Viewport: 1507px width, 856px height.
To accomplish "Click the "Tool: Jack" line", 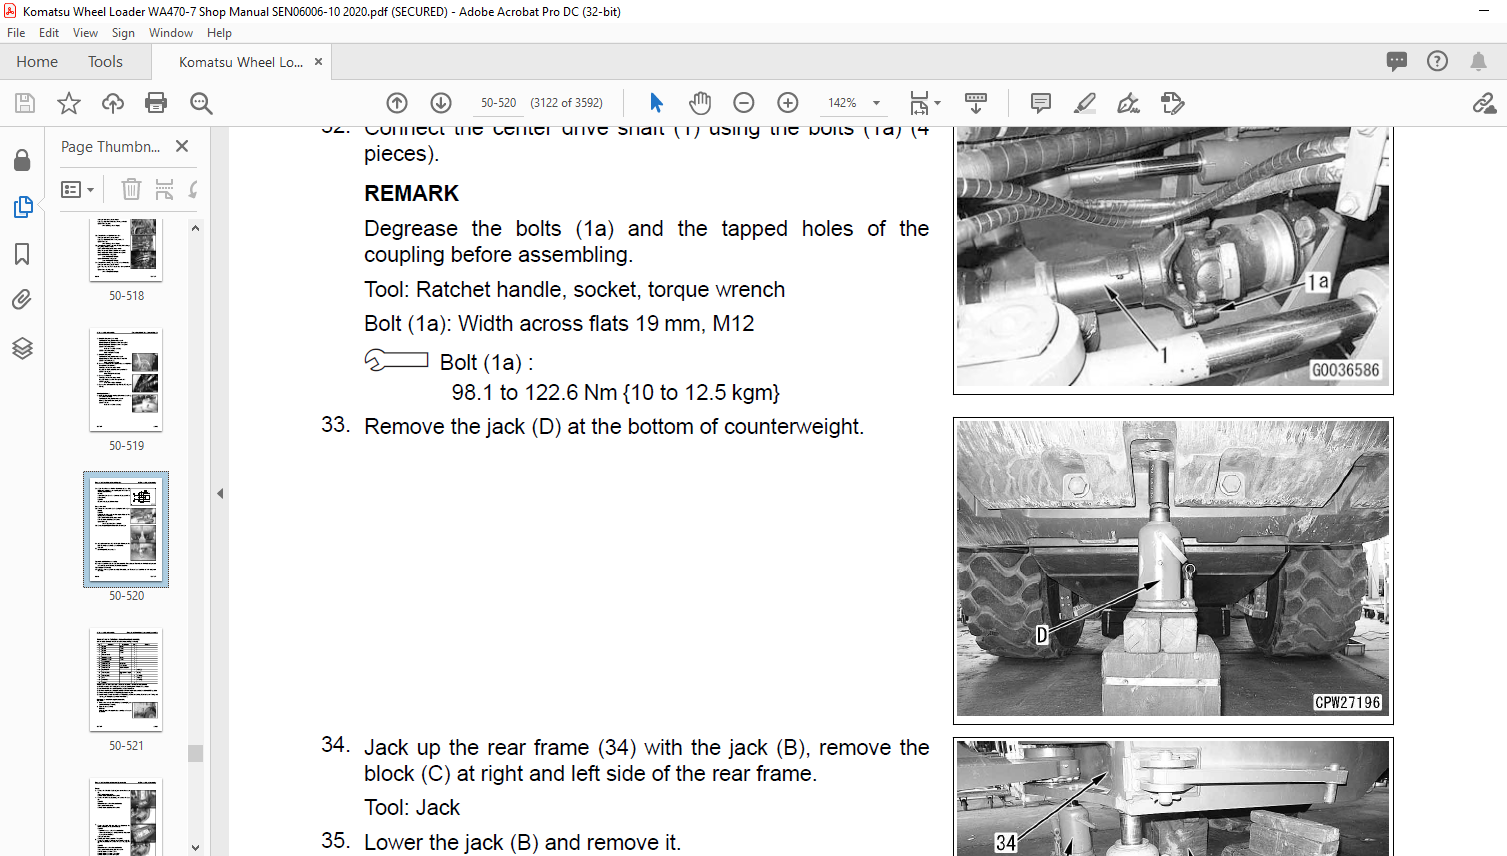I will [412, 808].
